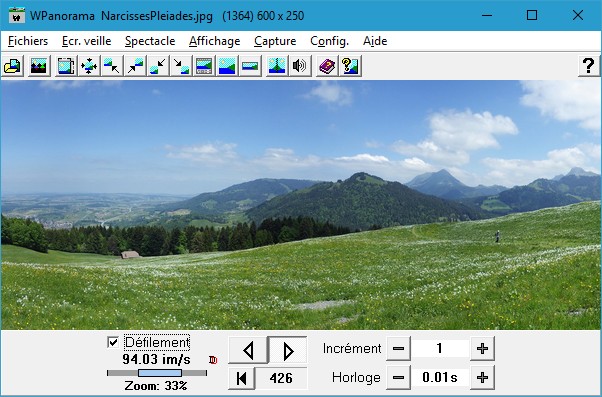Screen dimensions: 602x397
Task: Click the full-size landscape picture icon
Action: pos(227,66)
